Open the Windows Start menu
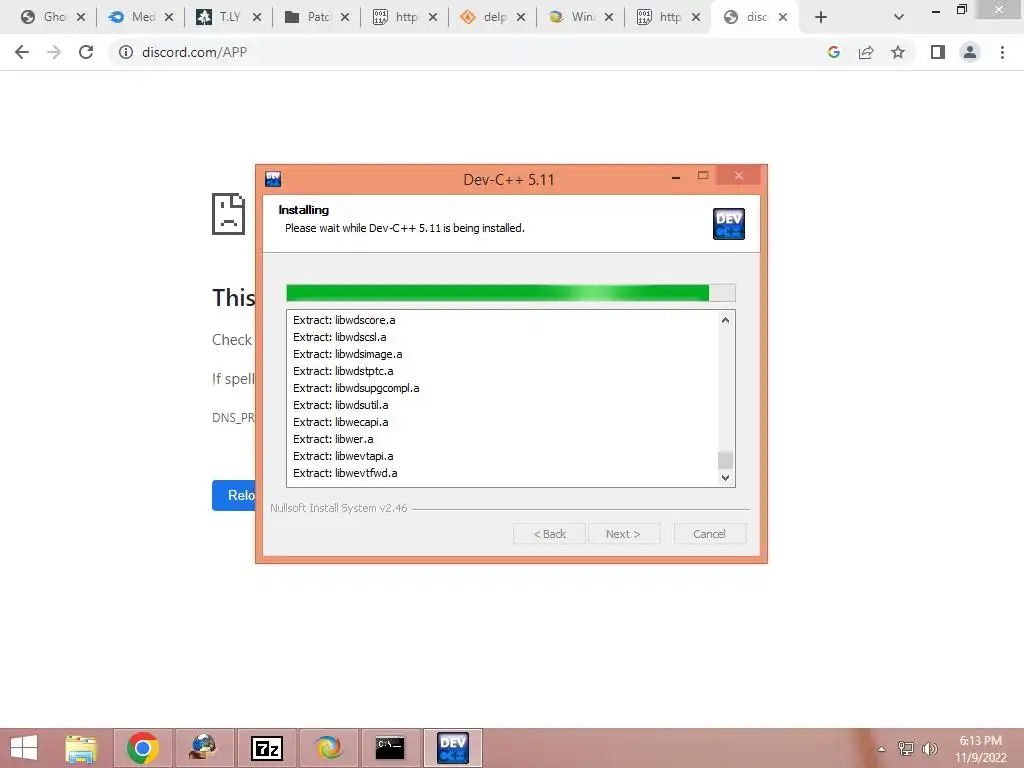 click(x=24, y=748)
